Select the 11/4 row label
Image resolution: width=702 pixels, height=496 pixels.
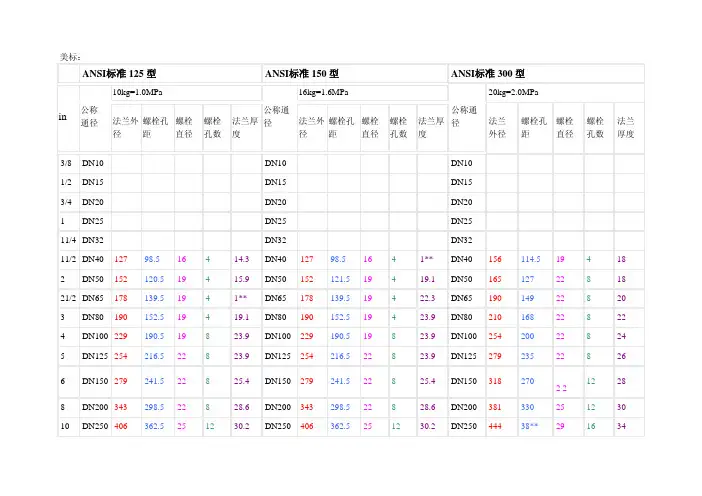[66, 240]
